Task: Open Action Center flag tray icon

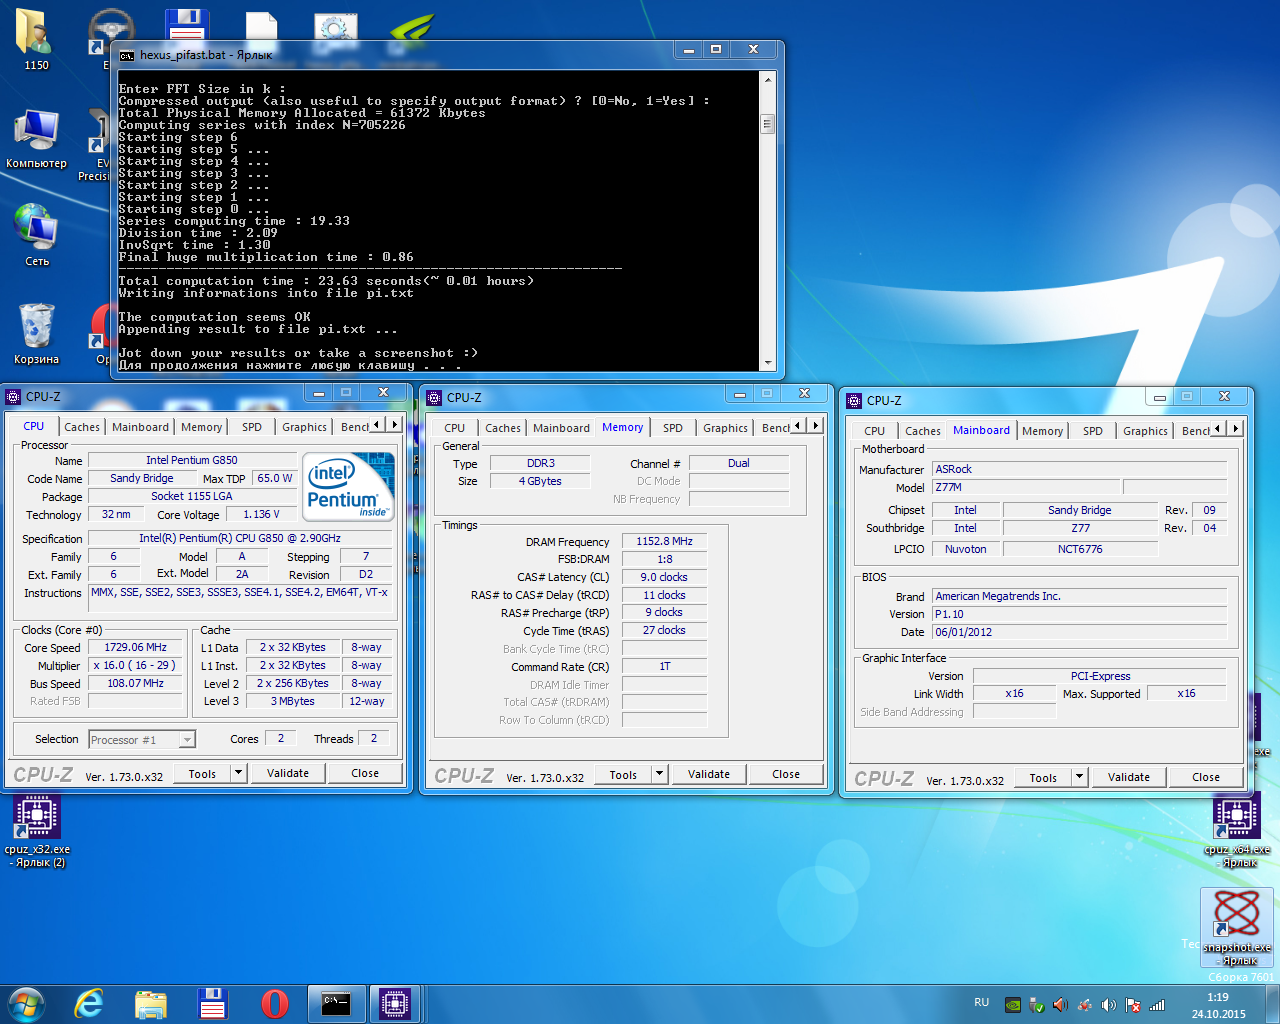Action: [x=1133, y=1005]
